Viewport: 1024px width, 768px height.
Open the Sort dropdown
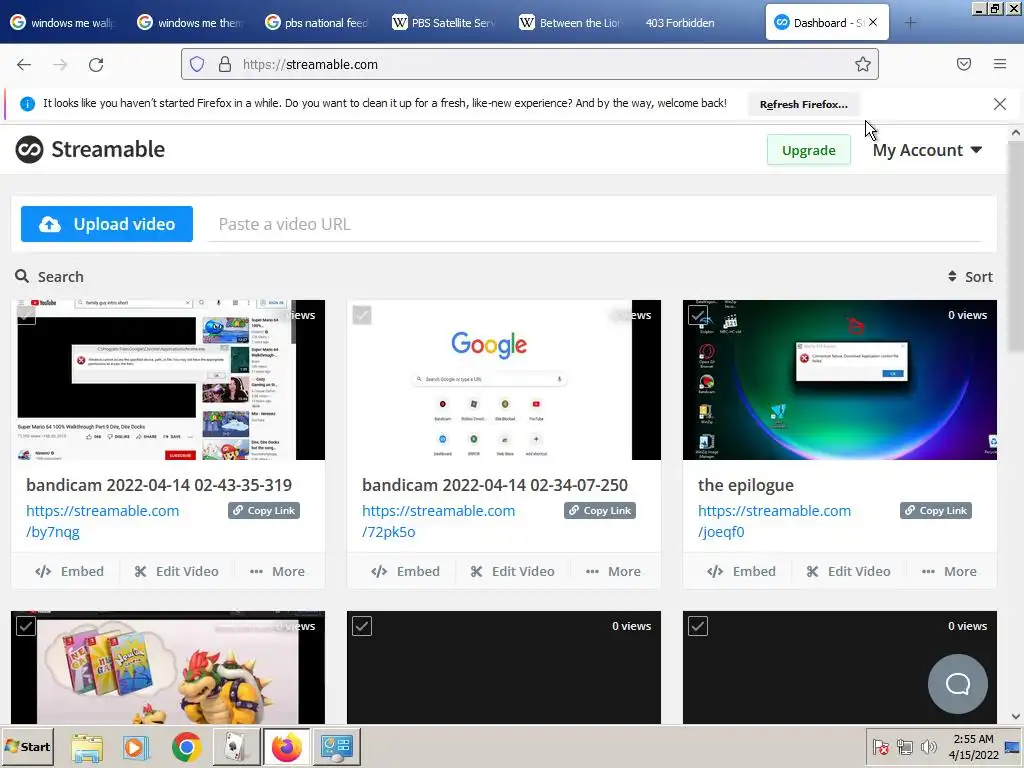pos(970,277)
